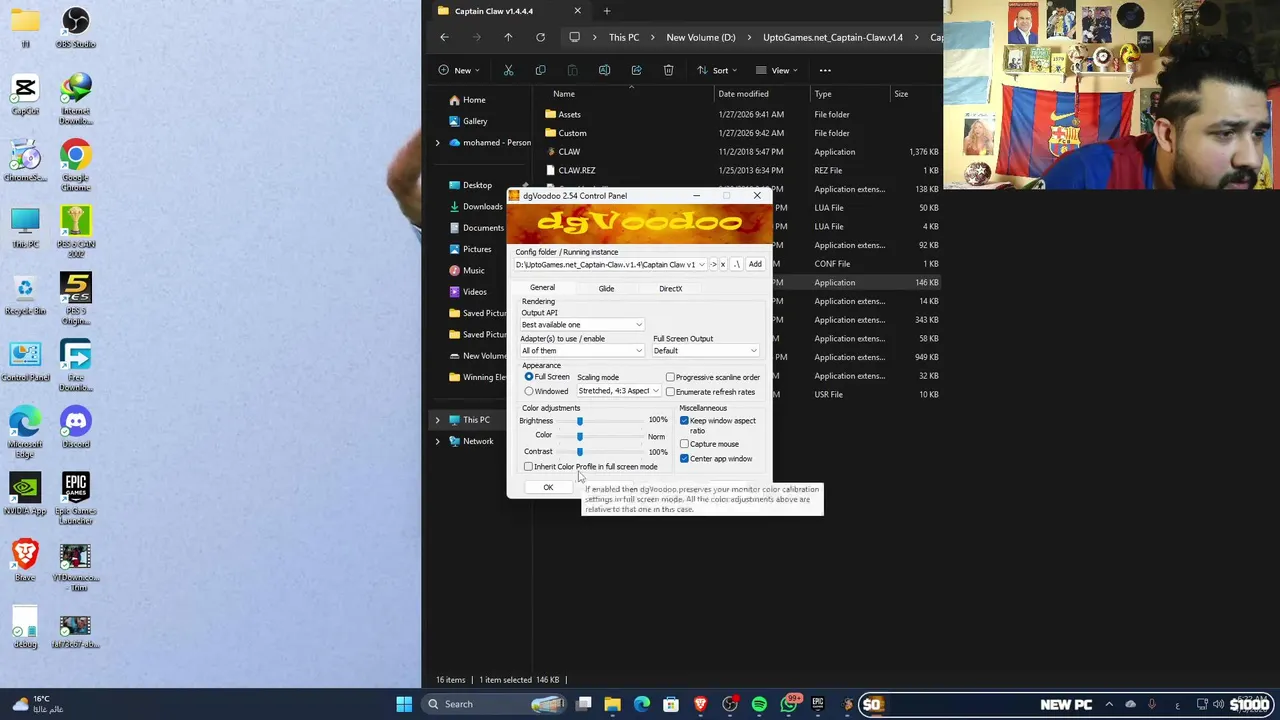The width and height of the screenshot is (1280, 720).
Task: Adjust the Contrast slider handle
Action: point(579,452)
